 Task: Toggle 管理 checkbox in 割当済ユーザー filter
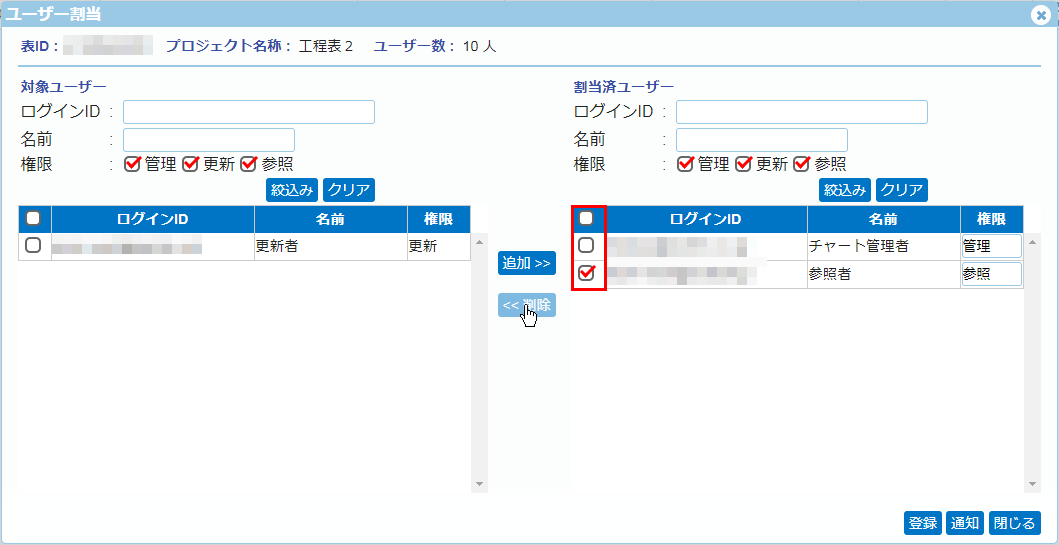[x=685, y=164]
